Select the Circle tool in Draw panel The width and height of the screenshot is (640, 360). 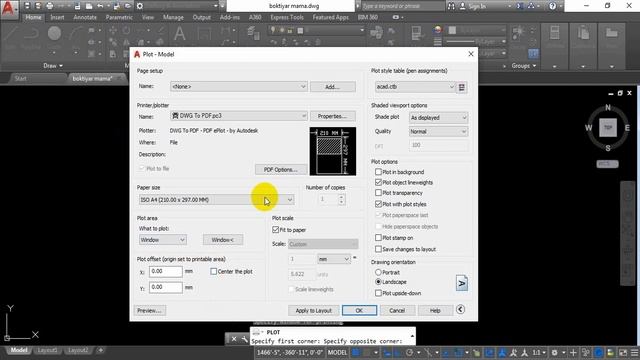54,33
